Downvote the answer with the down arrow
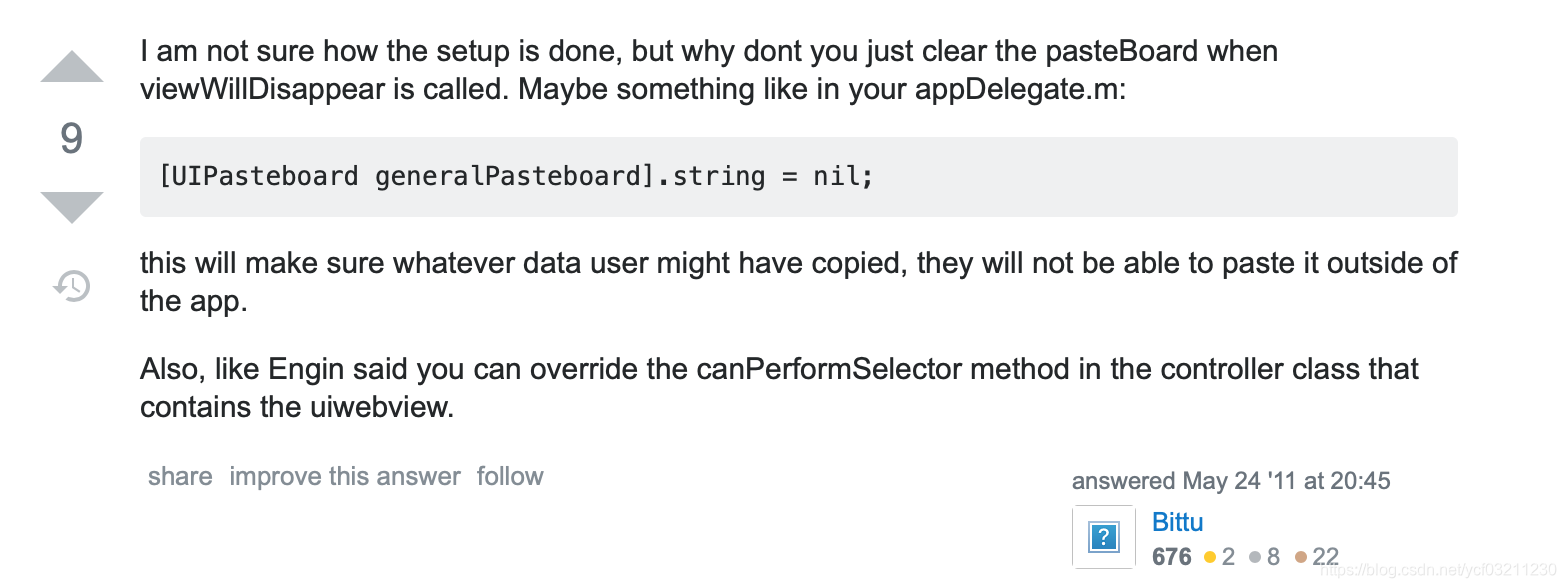Viewport: 1566px width, 588px height. 71,207
